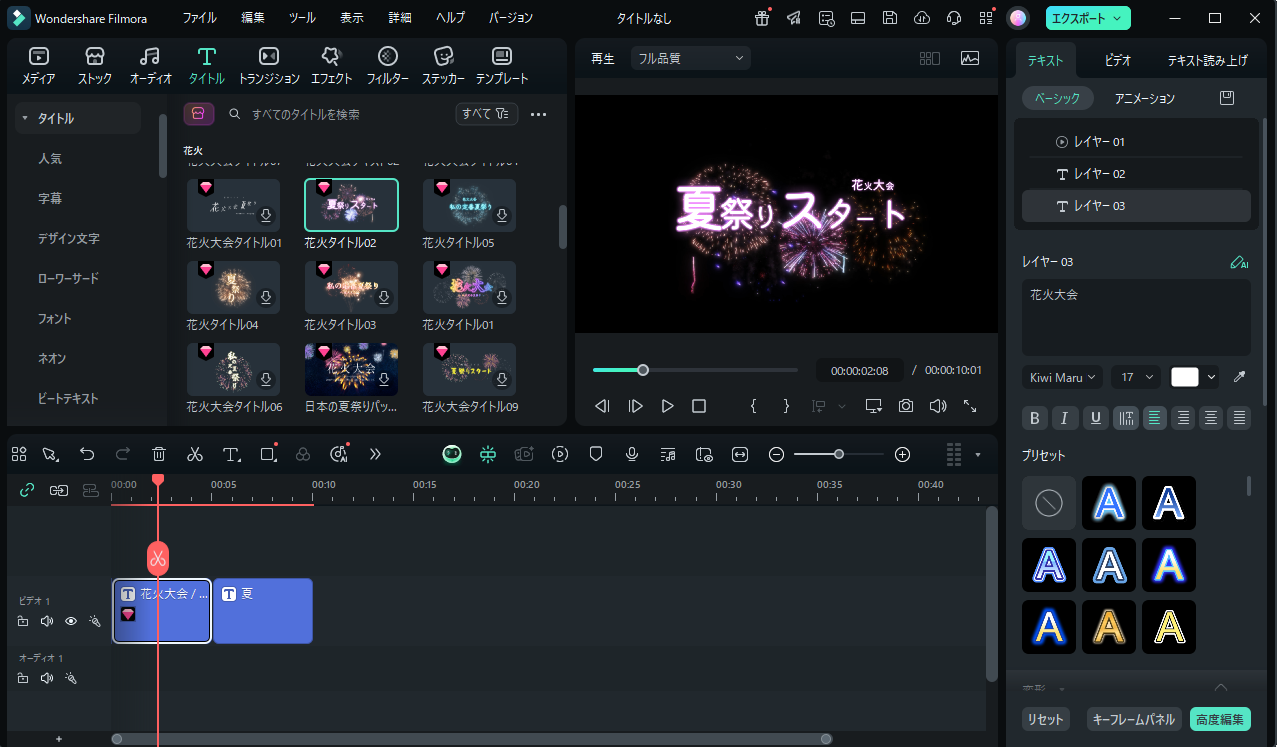Enter fullscreen preview with the expand arrows icon
The height and width of the screenshot is (747, 1277).
[x=970, y=406]
